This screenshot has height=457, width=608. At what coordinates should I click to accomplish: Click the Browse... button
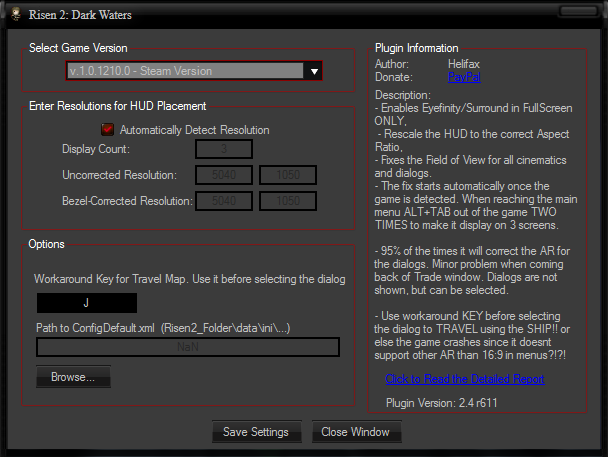click(73, 377)
